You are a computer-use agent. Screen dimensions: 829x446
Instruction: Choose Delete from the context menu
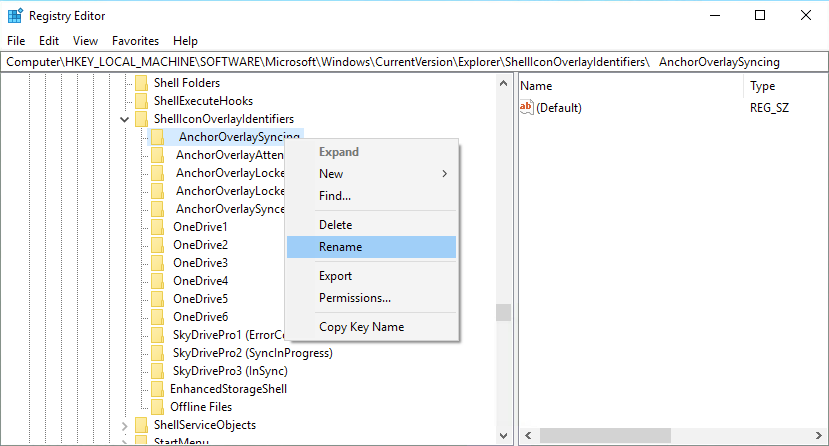[x=371, y=225]
